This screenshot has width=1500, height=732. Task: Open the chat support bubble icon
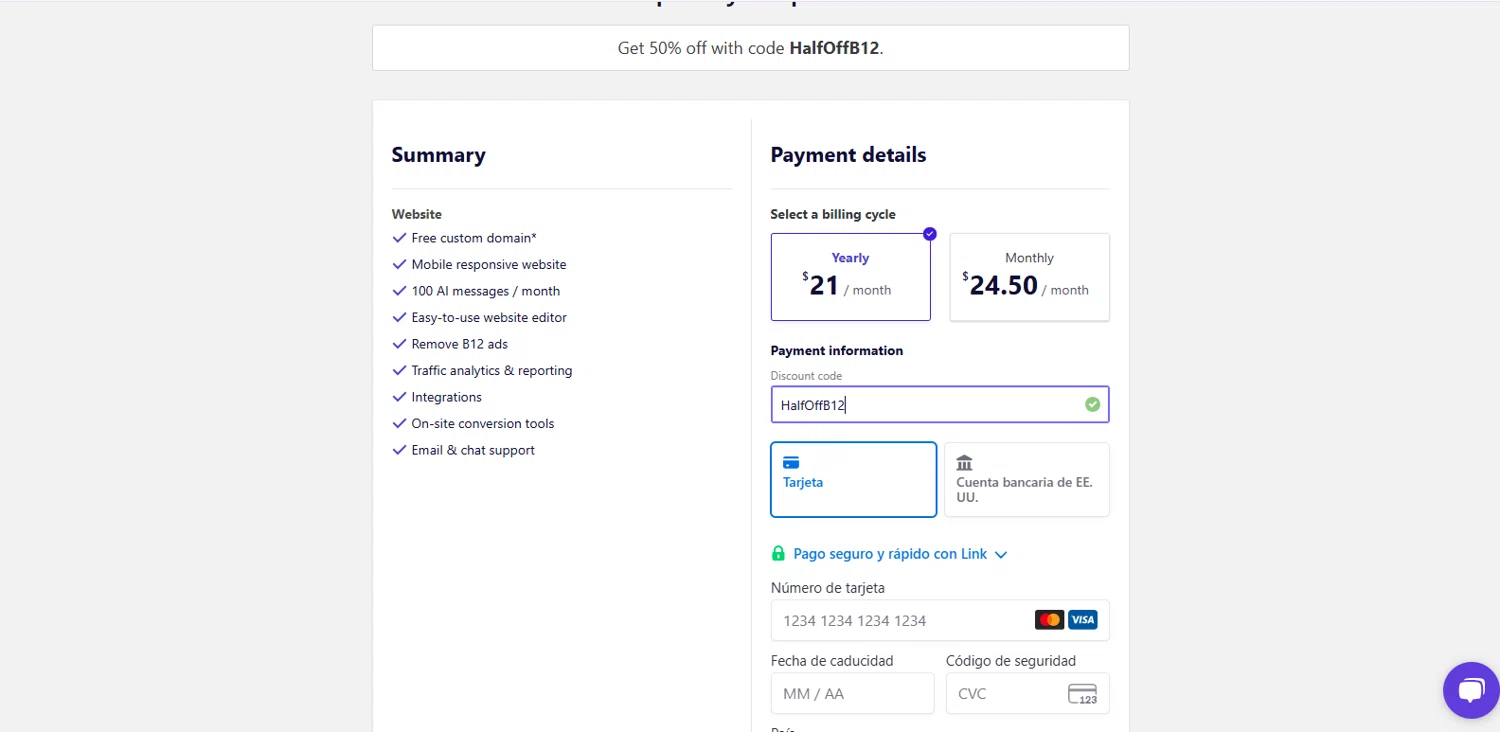1471,690
